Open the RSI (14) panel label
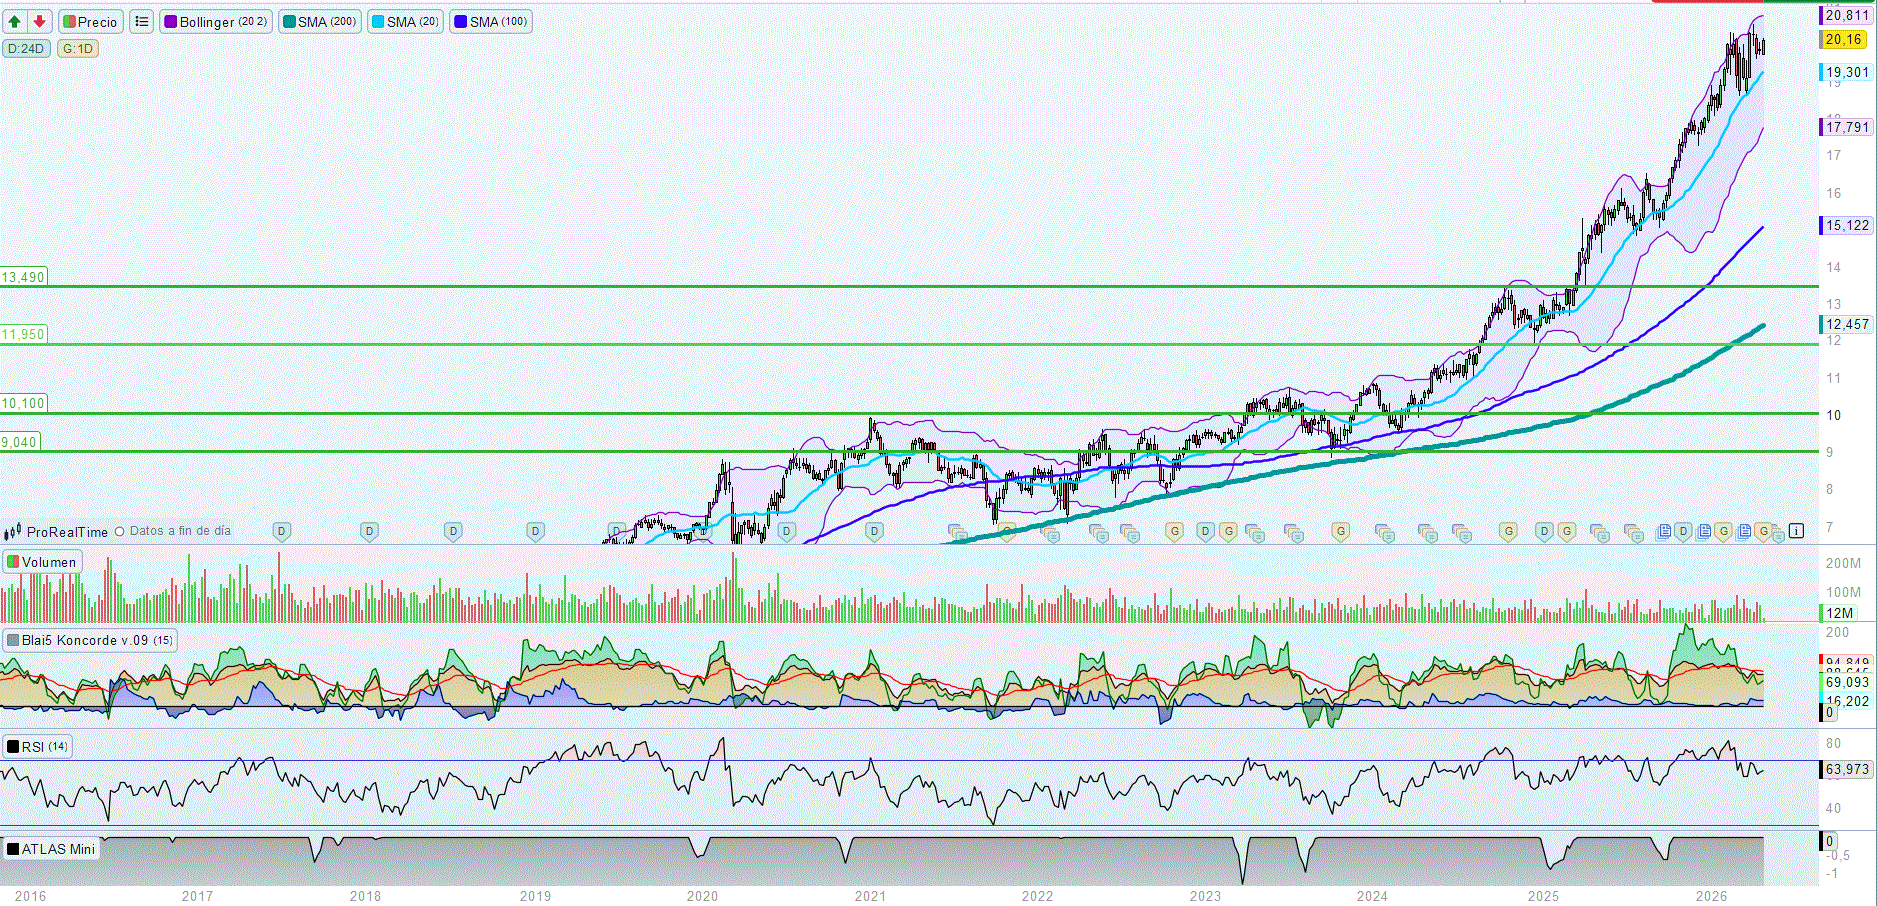Screen dimensions: 1877x906 point(38,746)
